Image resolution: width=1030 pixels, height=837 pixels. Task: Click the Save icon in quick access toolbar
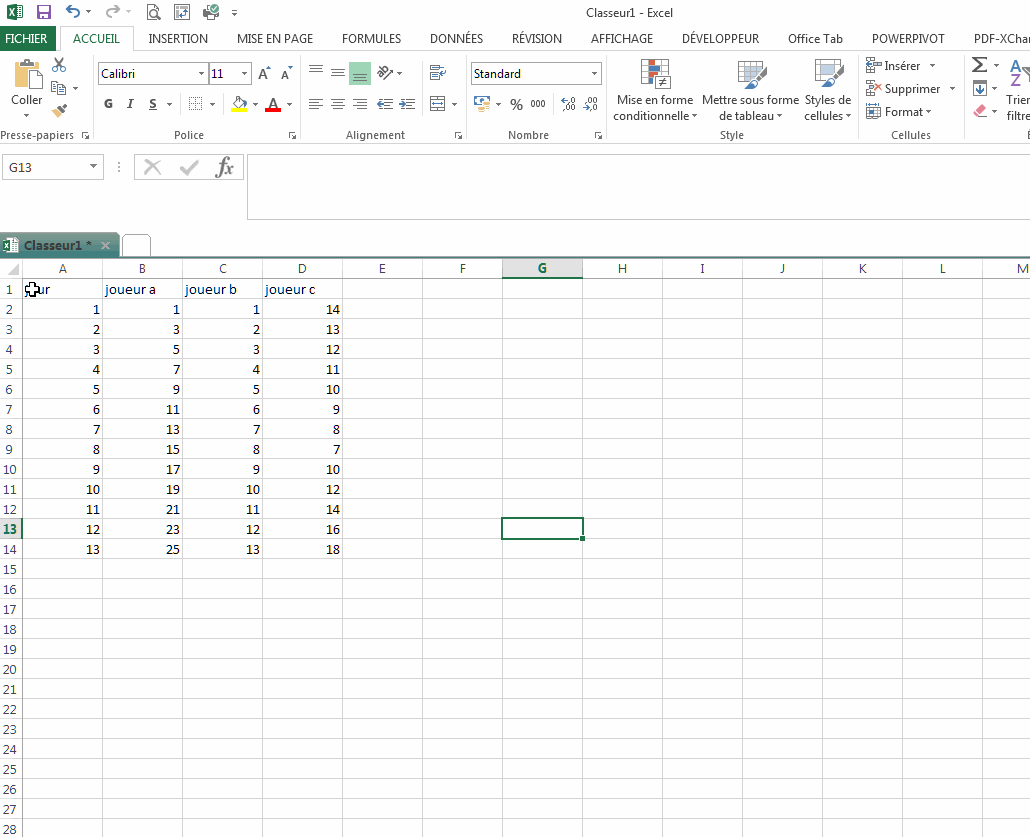[43, 12]
